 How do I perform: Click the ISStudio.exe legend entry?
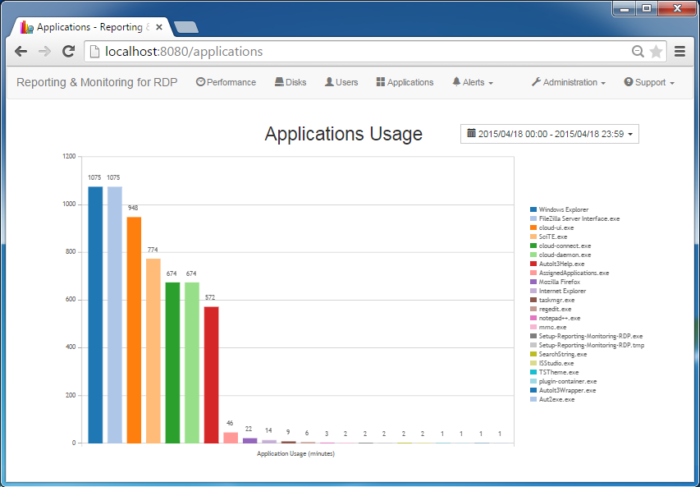tap(552, 363)
